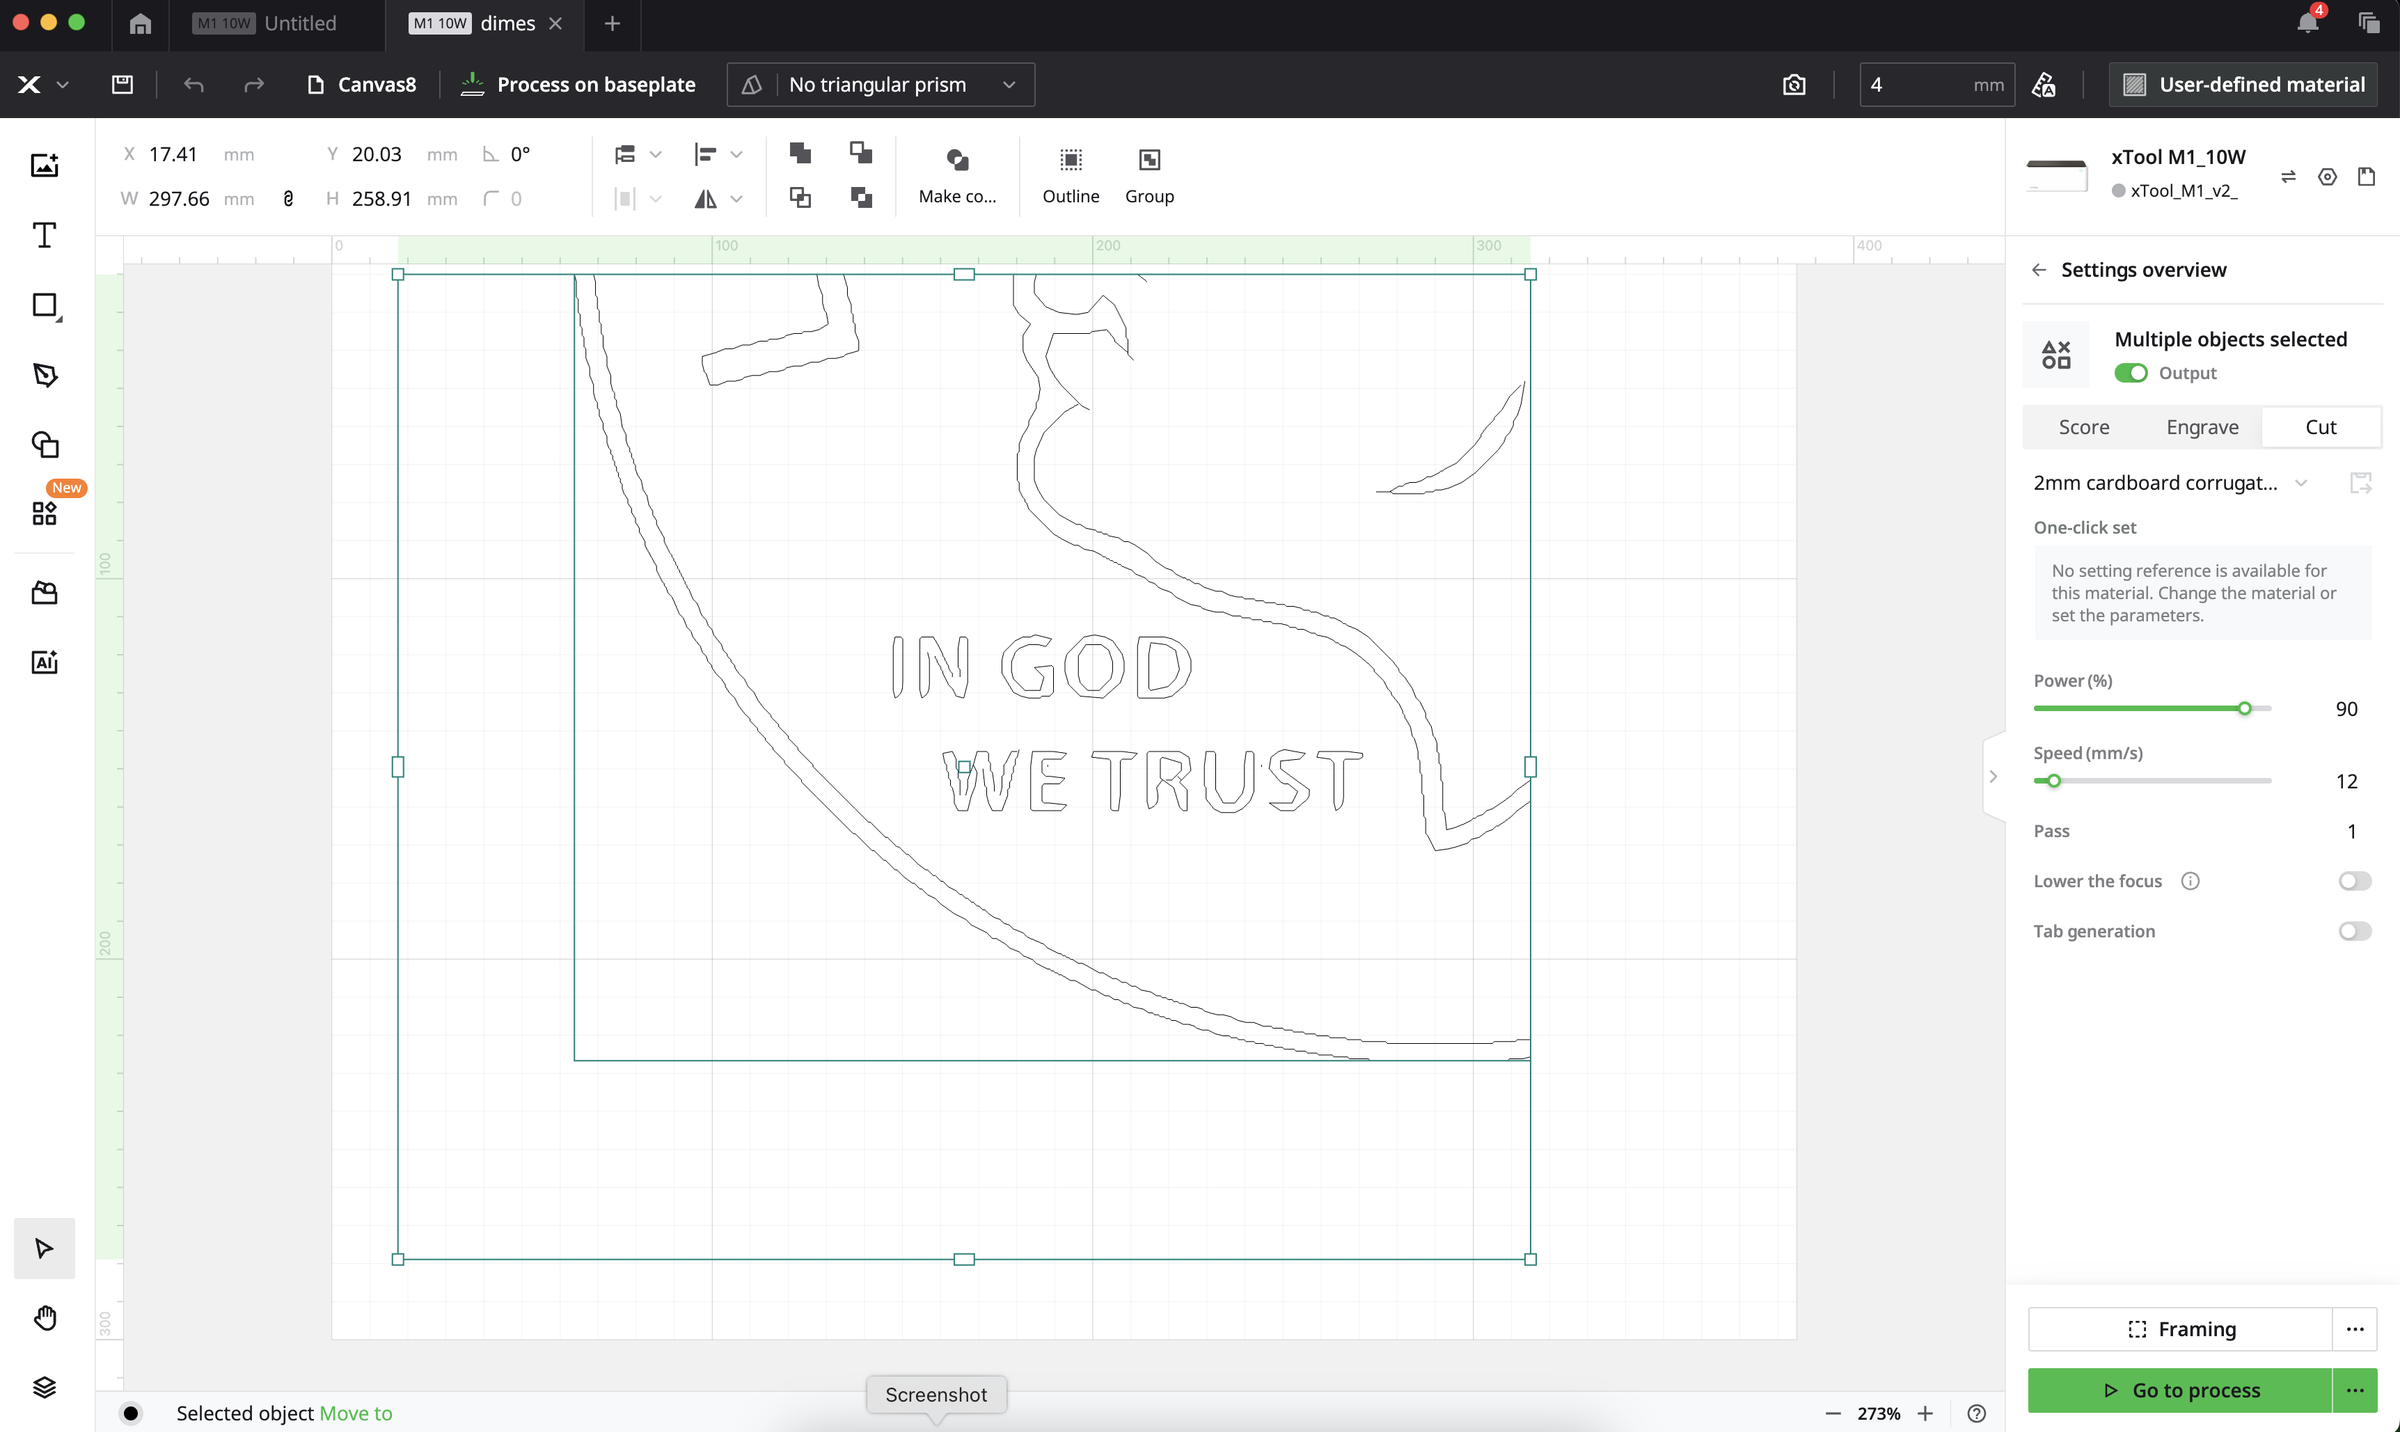
Task: Open the Home screen icon
Action: 140,23
